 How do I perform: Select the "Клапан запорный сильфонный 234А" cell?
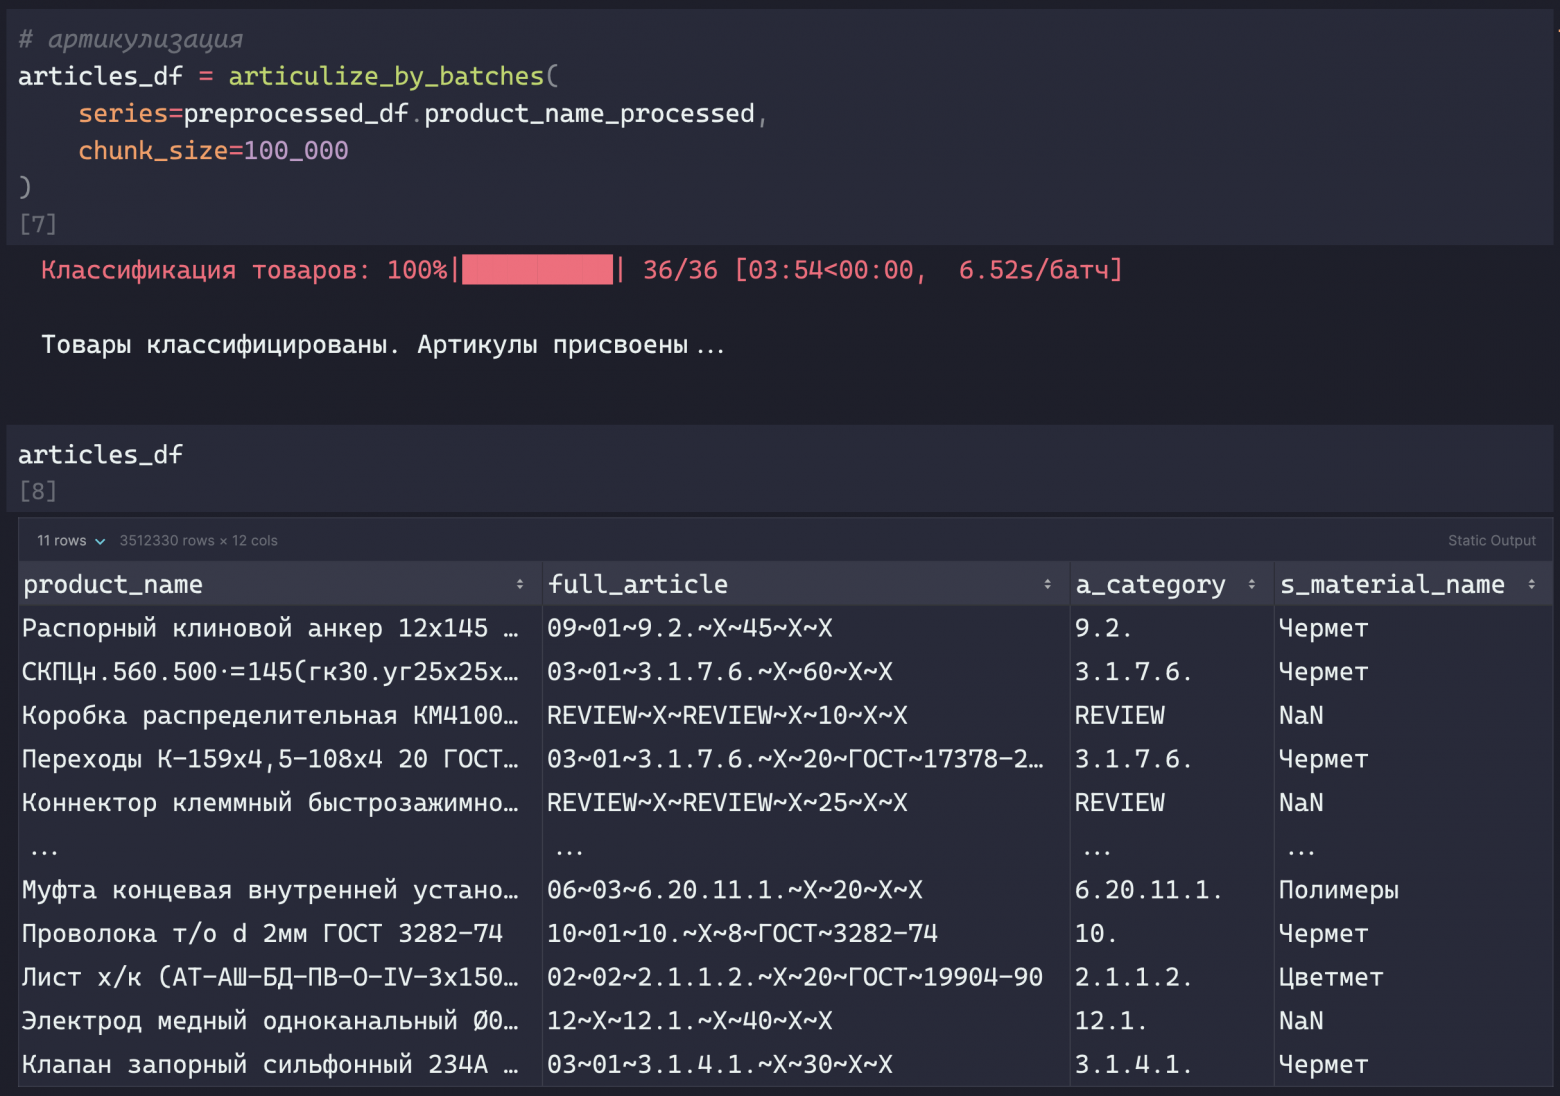pyautogui.click(x=280, y=1065)
